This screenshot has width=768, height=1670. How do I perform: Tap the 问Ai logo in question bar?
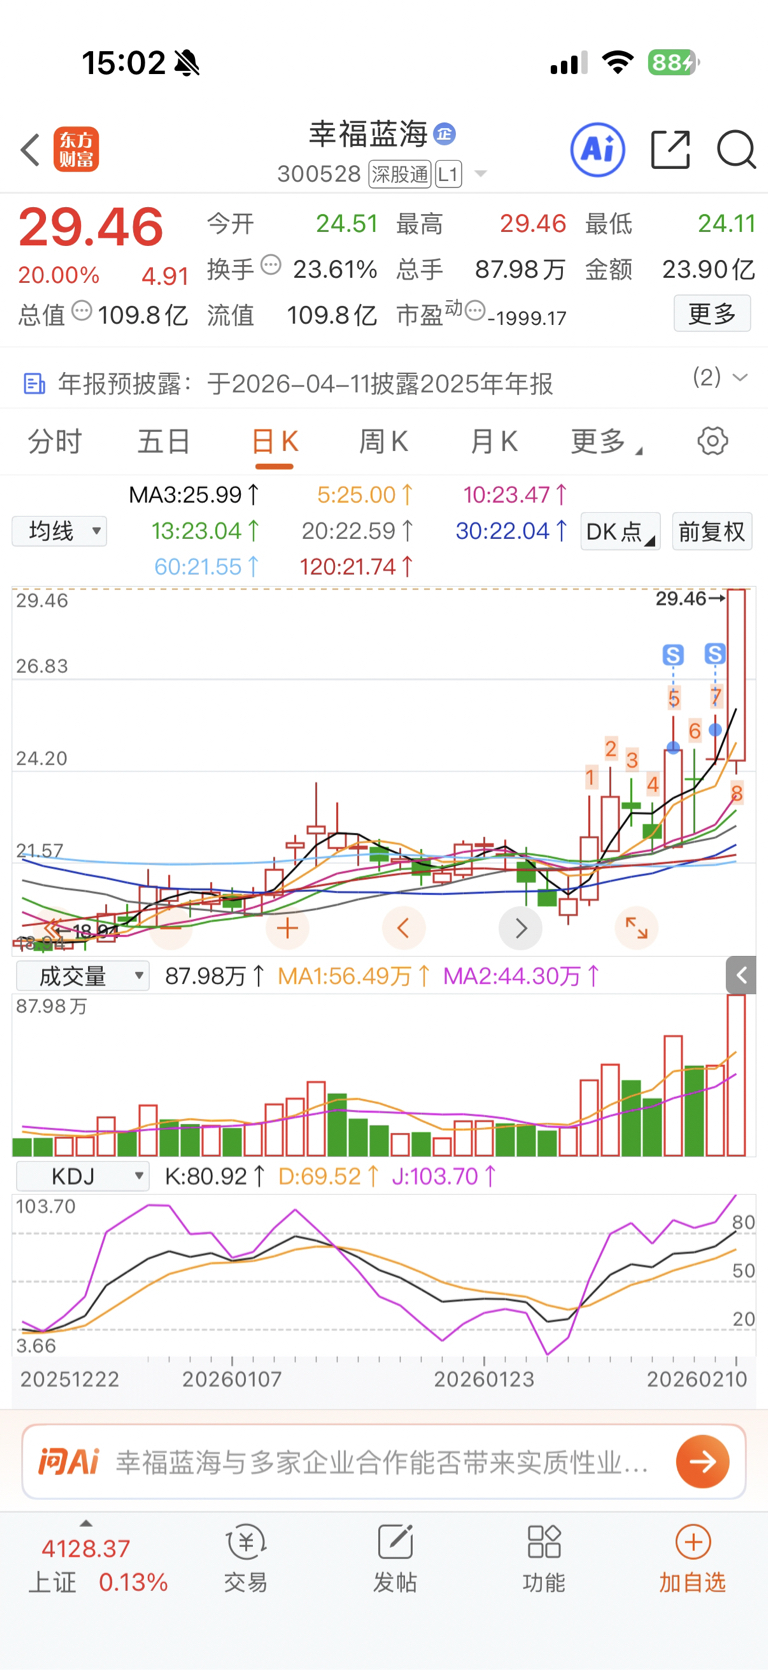pos(68,1462)
